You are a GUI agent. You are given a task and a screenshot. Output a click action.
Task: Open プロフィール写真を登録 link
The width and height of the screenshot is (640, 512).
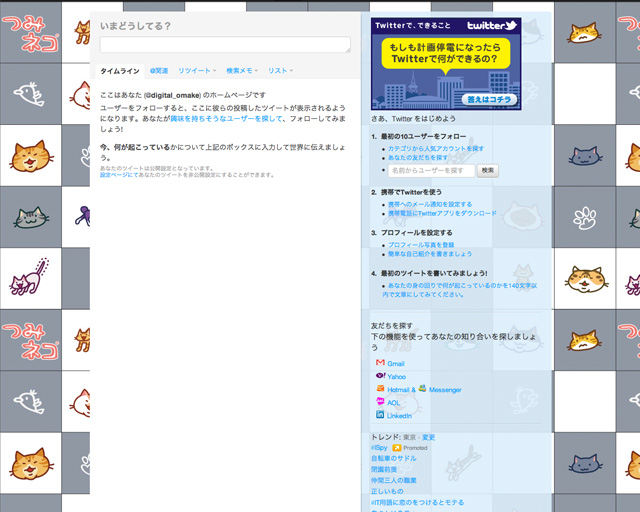(x=421, y=245)
